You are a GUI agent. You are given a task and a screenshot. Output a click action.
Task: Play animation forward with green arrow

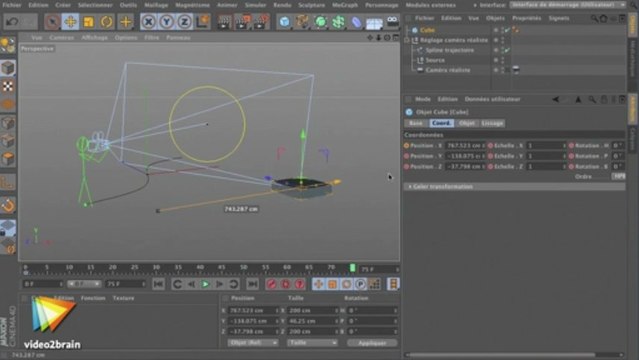point(205,284)
